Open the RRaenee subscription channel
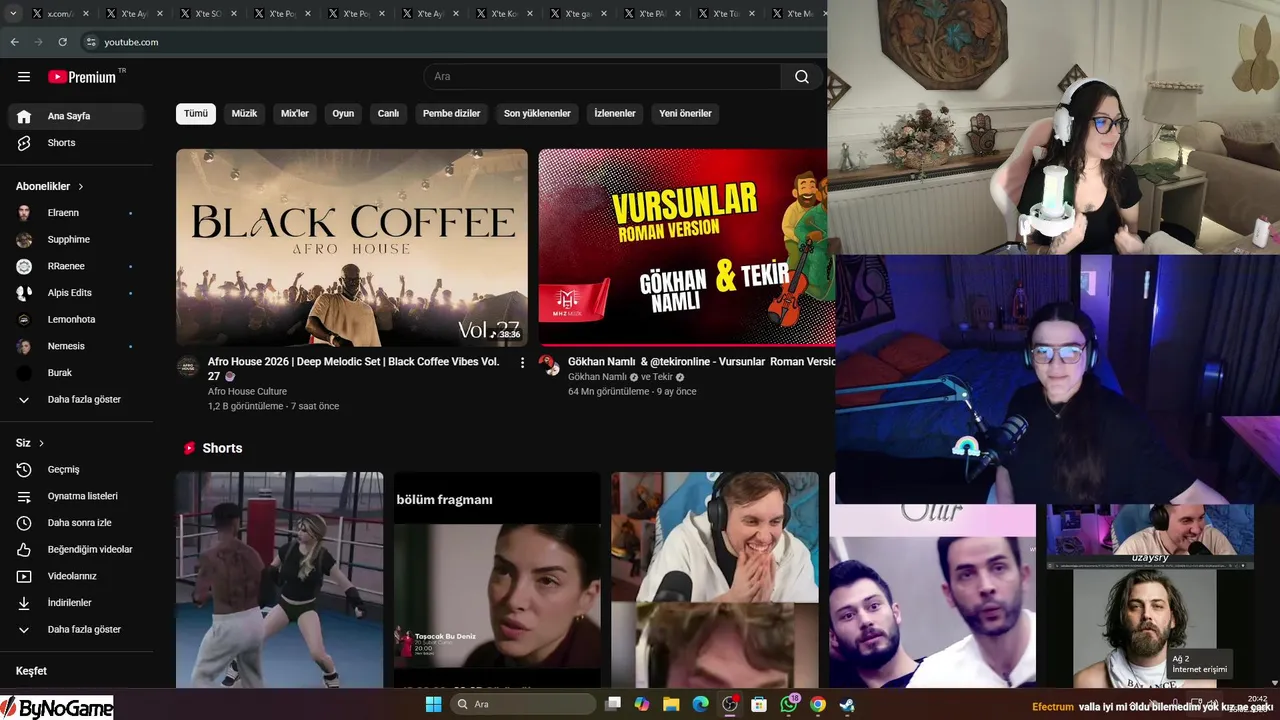Screen dimensions: 1280x720 click(x=76, y=266)
